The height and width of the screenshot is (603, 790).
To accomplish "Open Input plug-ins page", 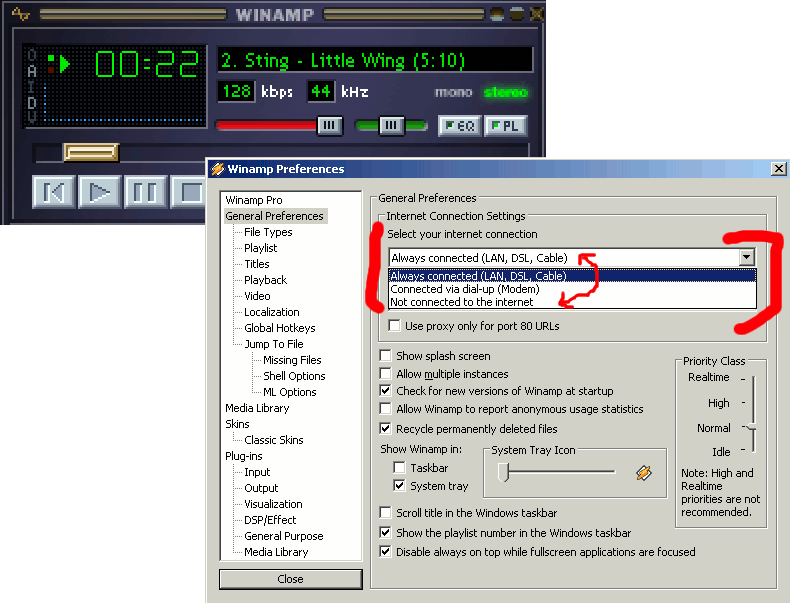I will tap(257, 472).
